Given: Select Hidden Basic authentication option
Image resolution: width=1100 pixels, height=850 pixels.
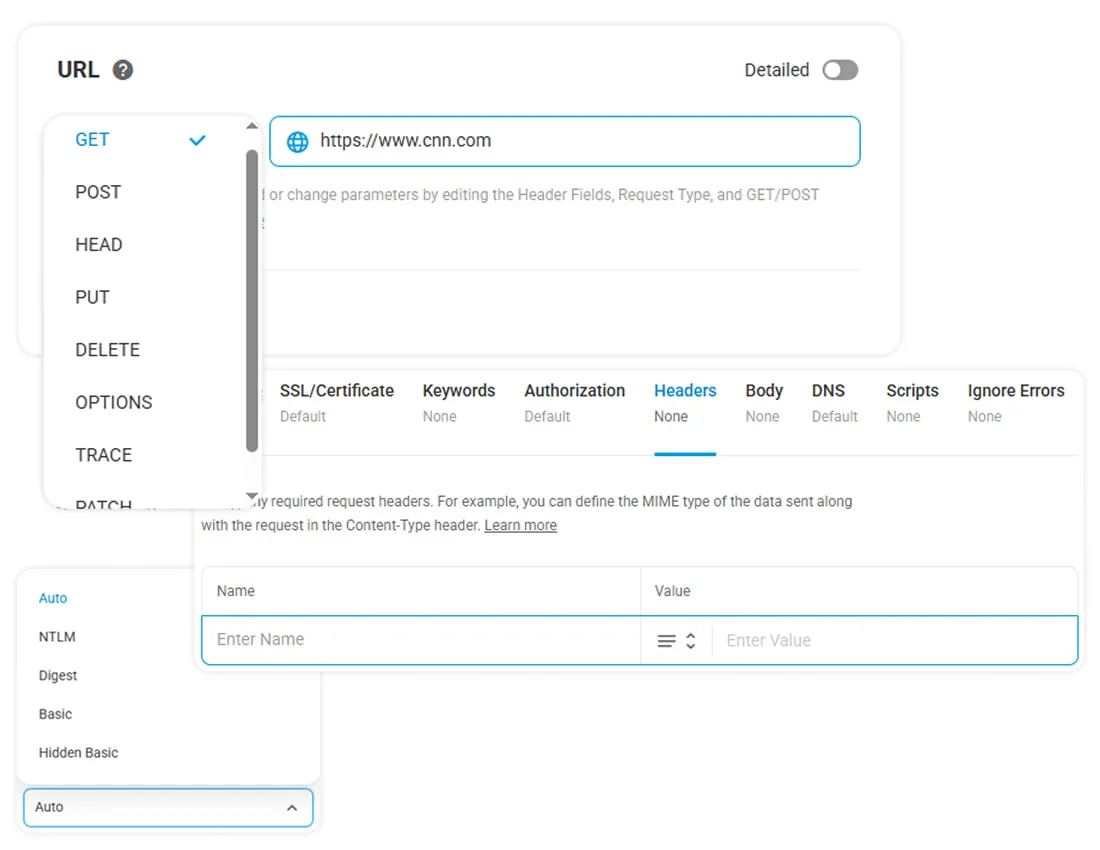Looking at the screenshot, I should click(x=78, y=753).
